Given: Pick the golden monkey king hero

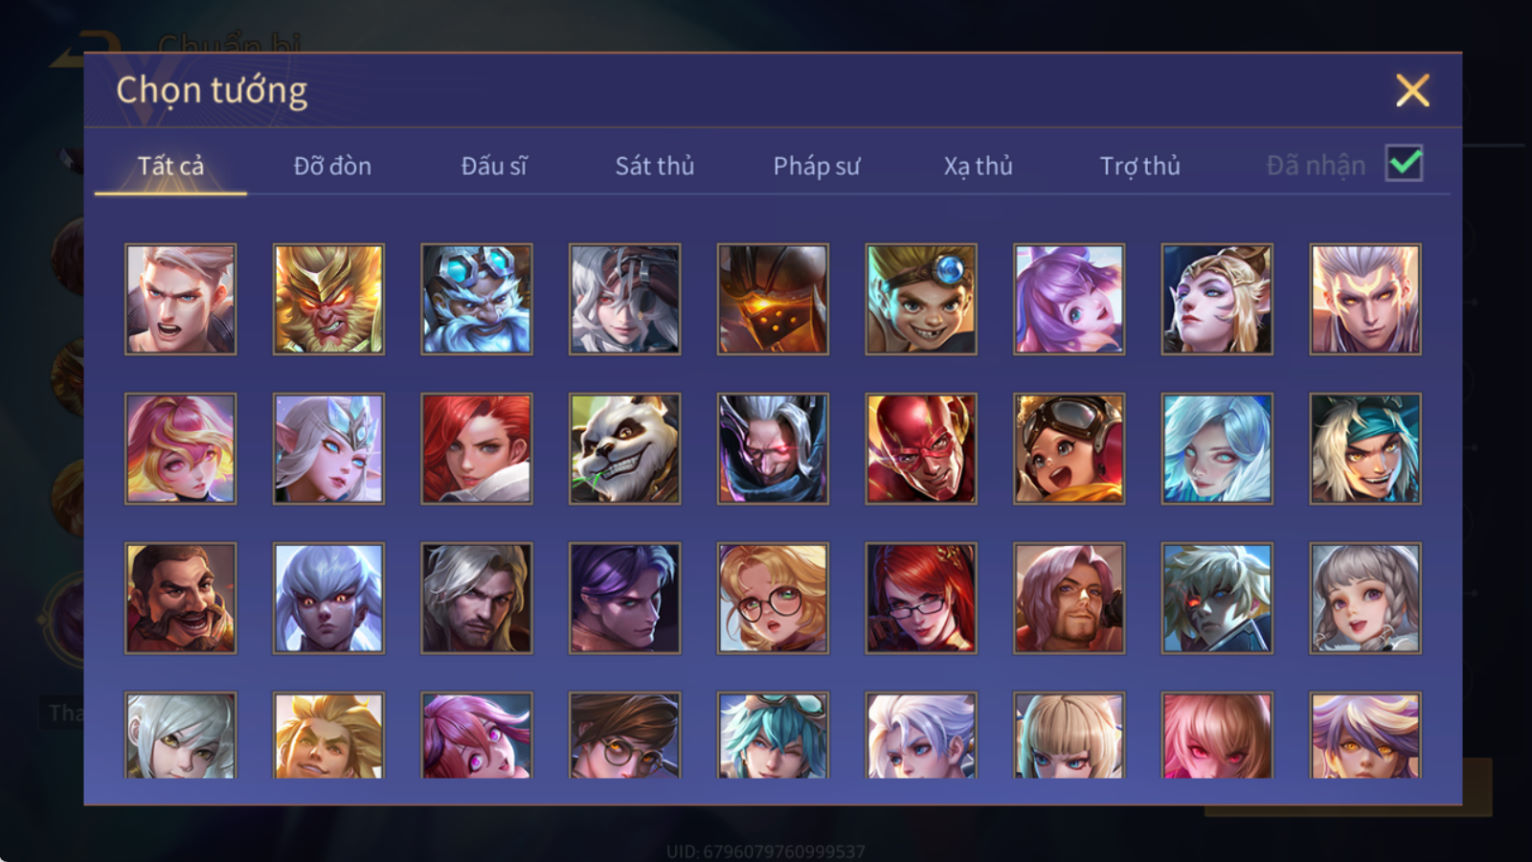Looking at the screenshot, I should click(x=329, y=299).
